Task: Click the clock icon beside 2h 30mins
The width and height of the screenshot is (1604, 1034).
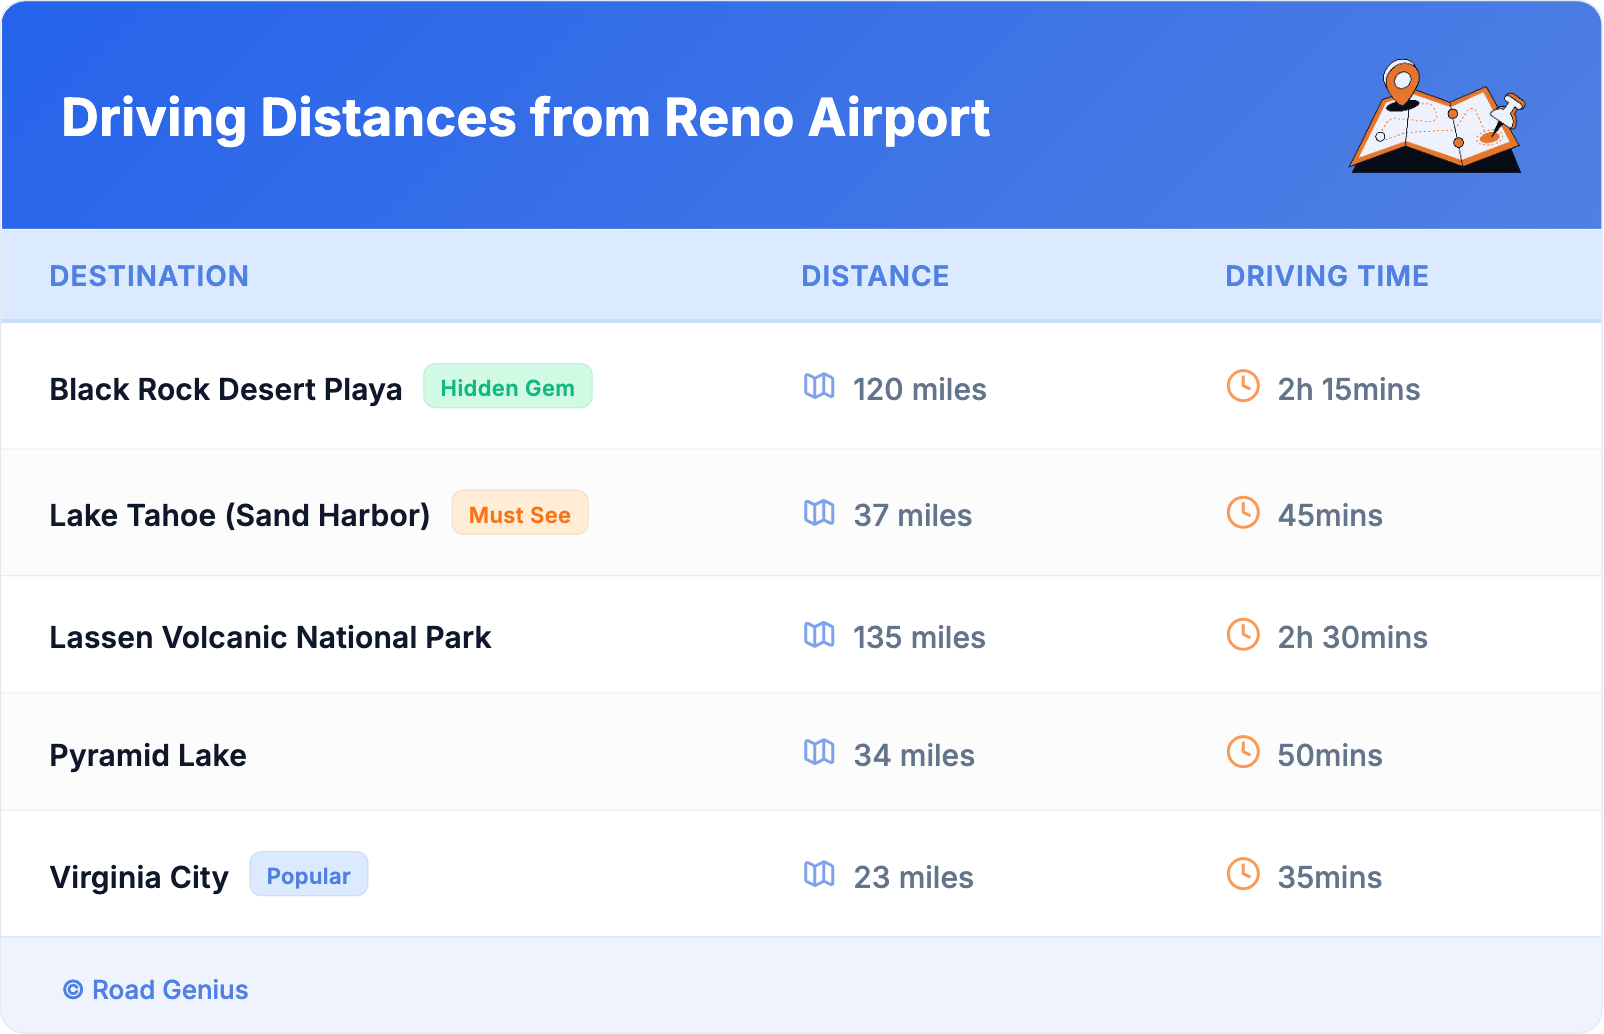Action: click(1243, 635)
